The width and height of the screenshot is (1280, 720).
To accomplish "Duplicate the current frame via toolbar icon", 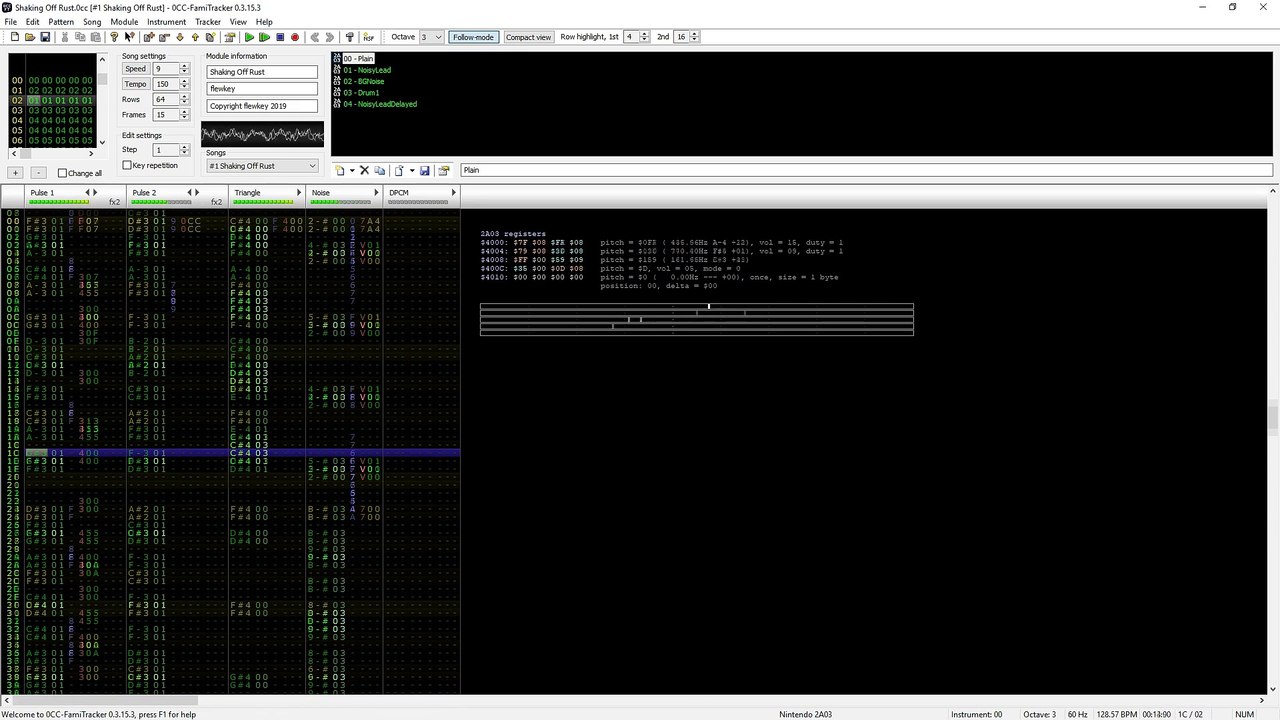I will pos(210,37).
